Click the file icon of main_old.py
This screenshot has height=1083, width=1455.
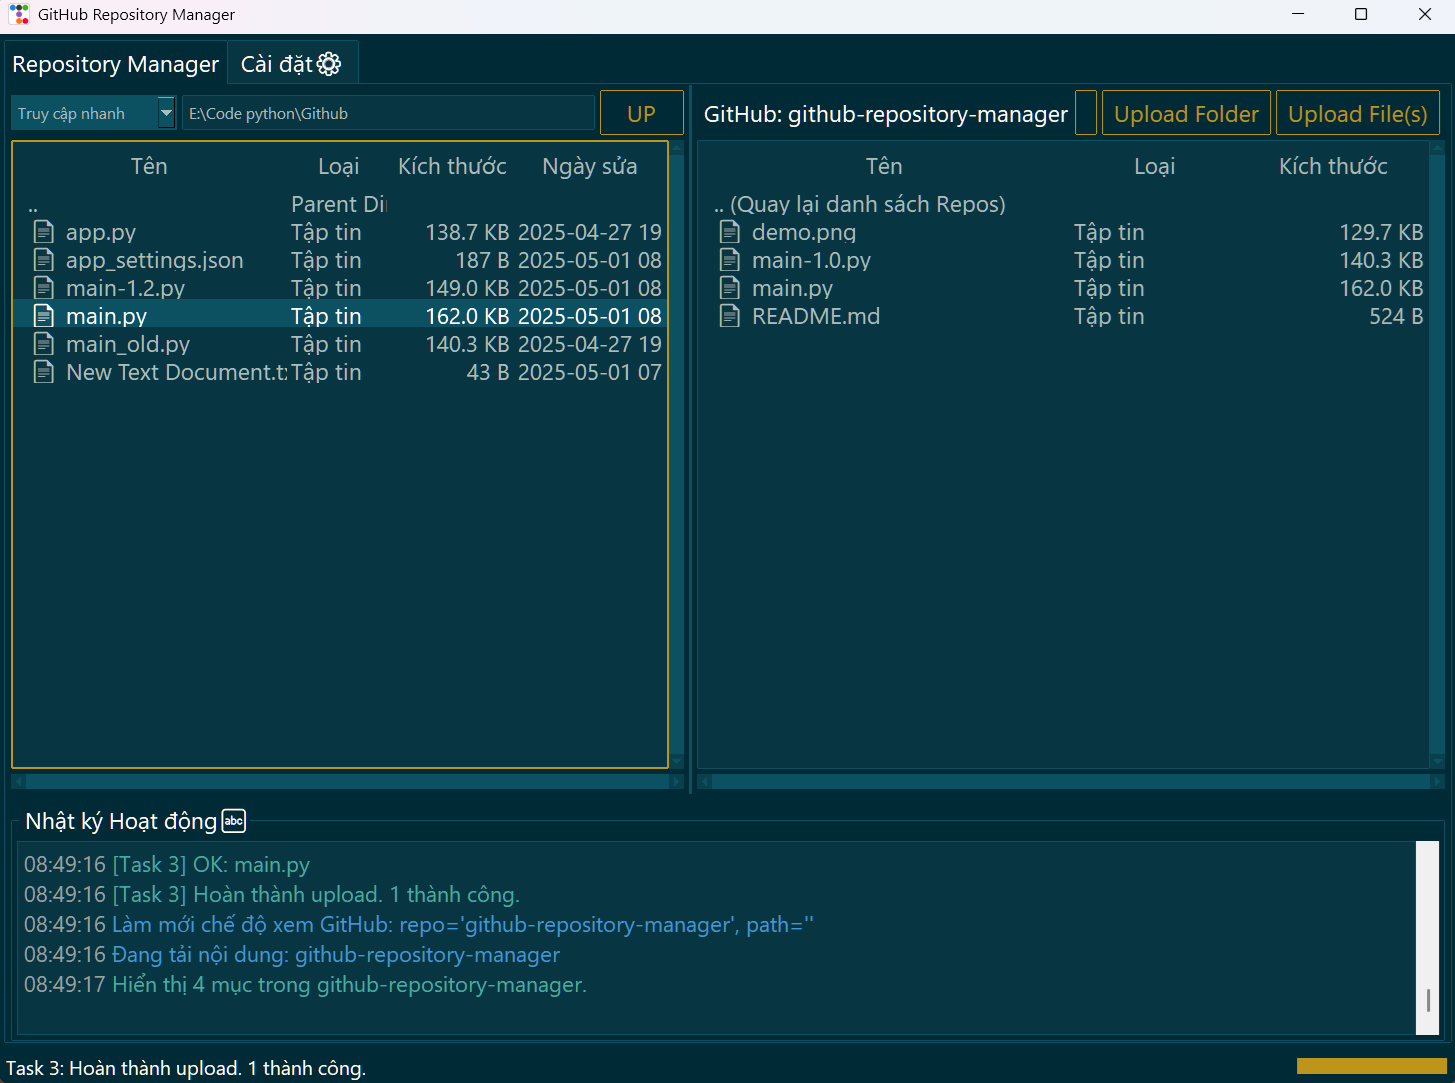point(44,344)
